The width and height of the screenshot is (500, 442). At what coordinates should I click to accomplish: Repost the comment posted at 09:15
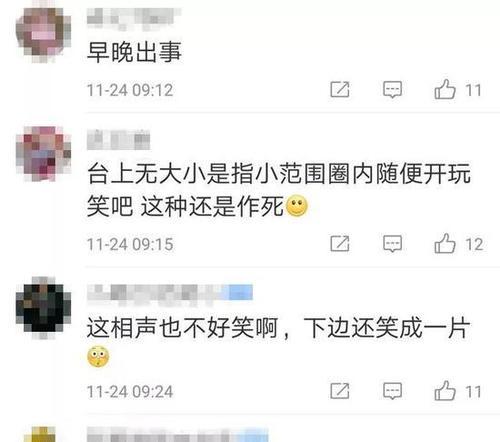click(x=340, y=243)
